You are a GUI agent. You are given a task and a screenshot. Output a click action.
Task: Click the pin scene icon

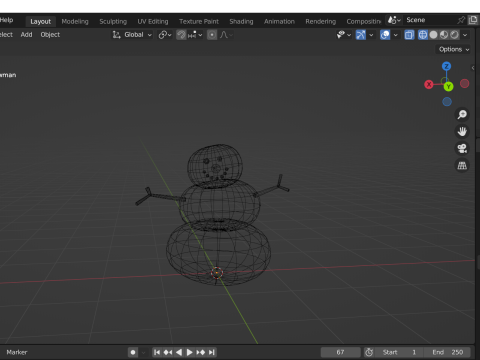(x=461, y=20)
